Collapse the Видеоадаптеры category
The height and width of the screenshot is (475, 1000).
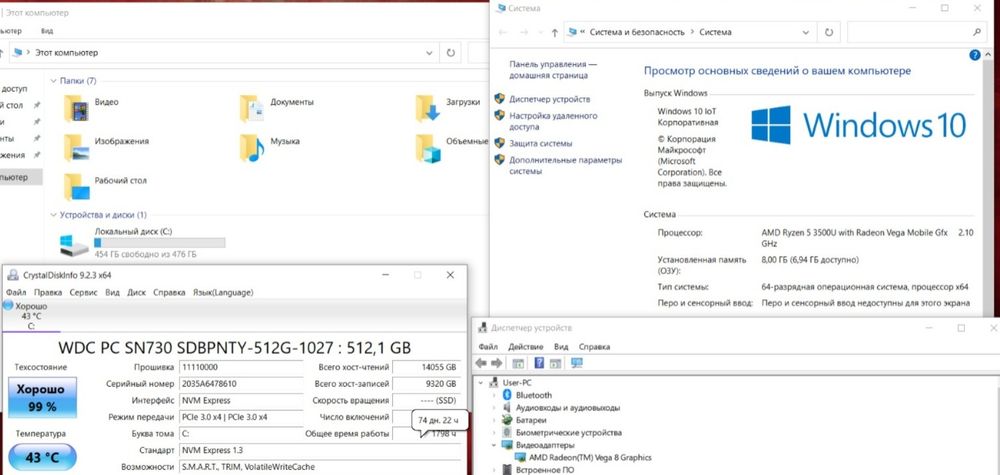click(493, 445)
